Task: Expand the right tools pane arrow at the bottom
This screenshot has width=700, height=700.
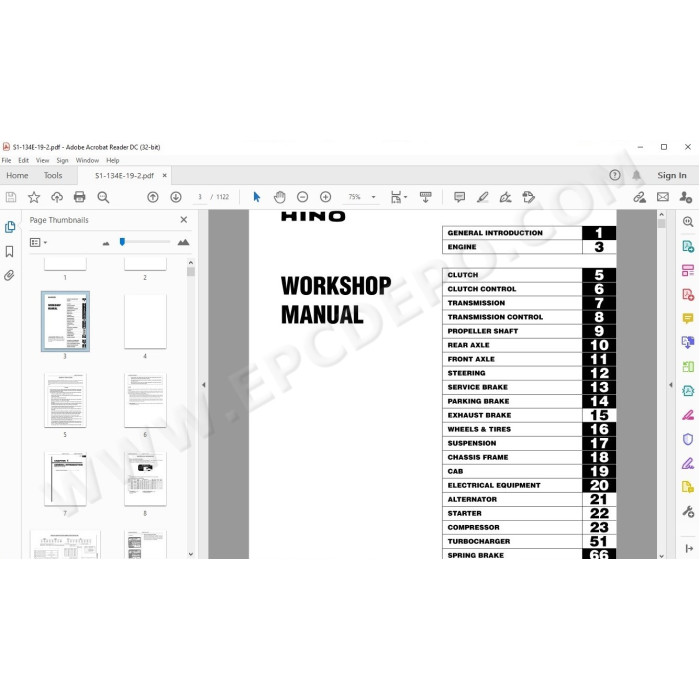Action: click(689, 548)
